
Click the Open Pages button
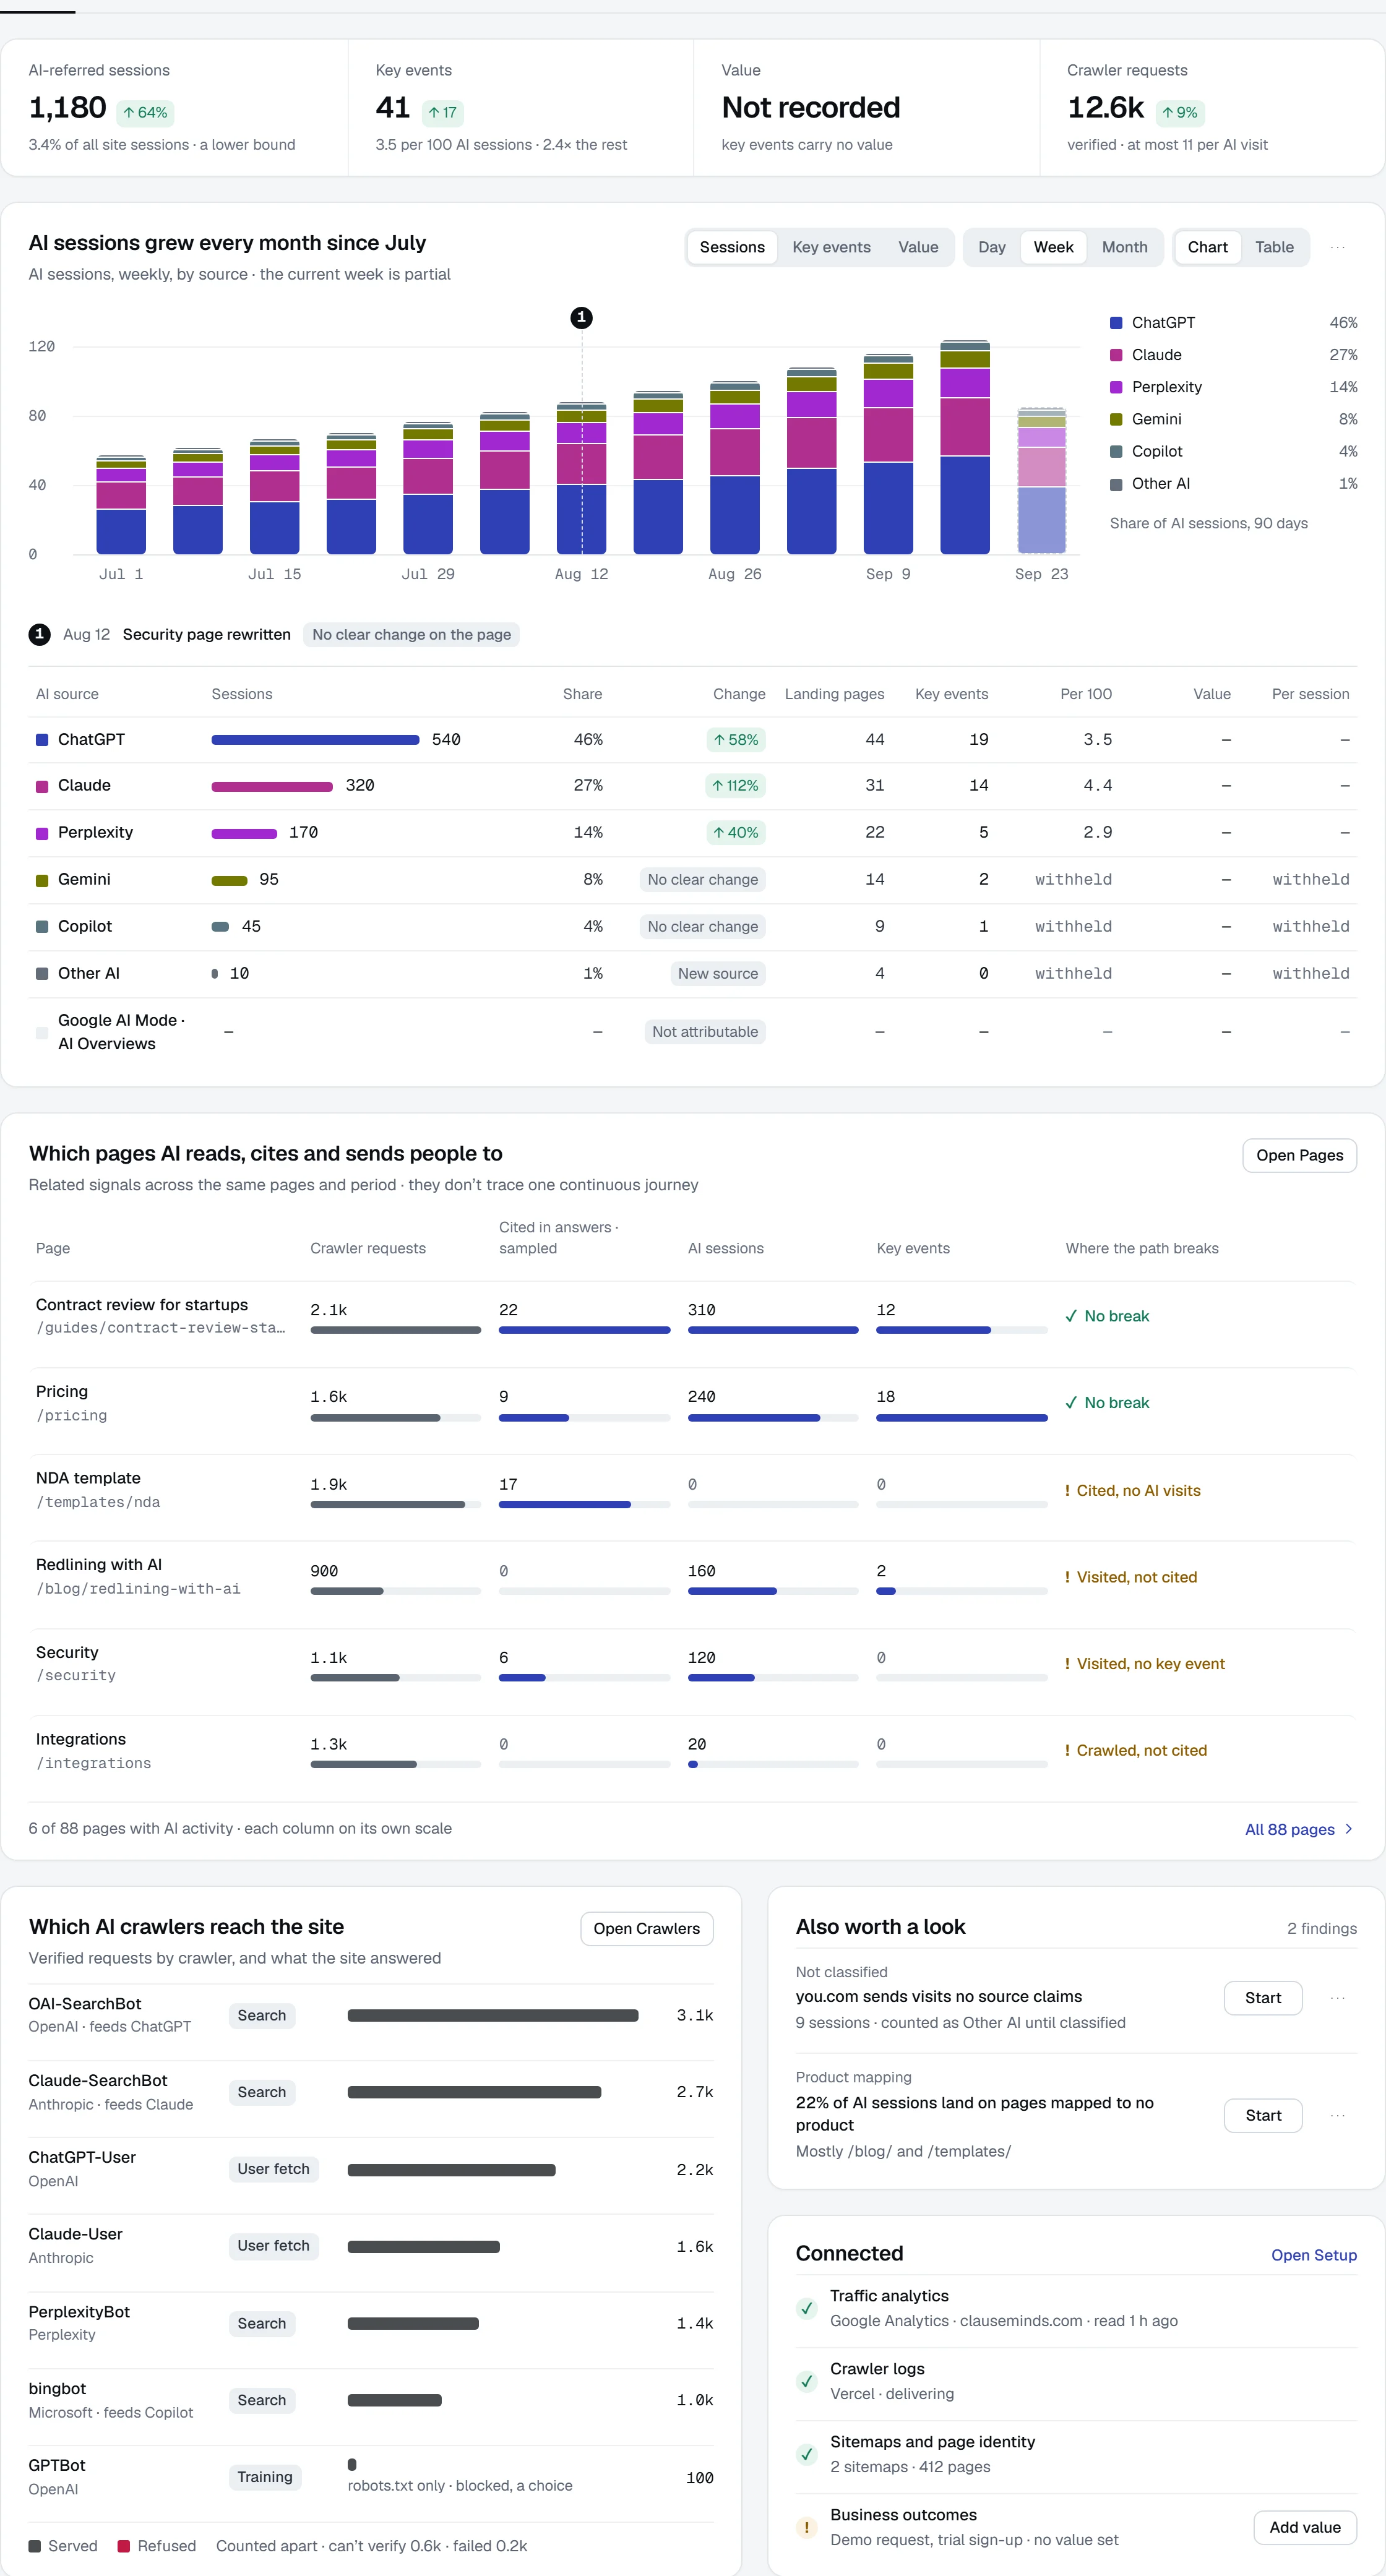[1299, 1155]
